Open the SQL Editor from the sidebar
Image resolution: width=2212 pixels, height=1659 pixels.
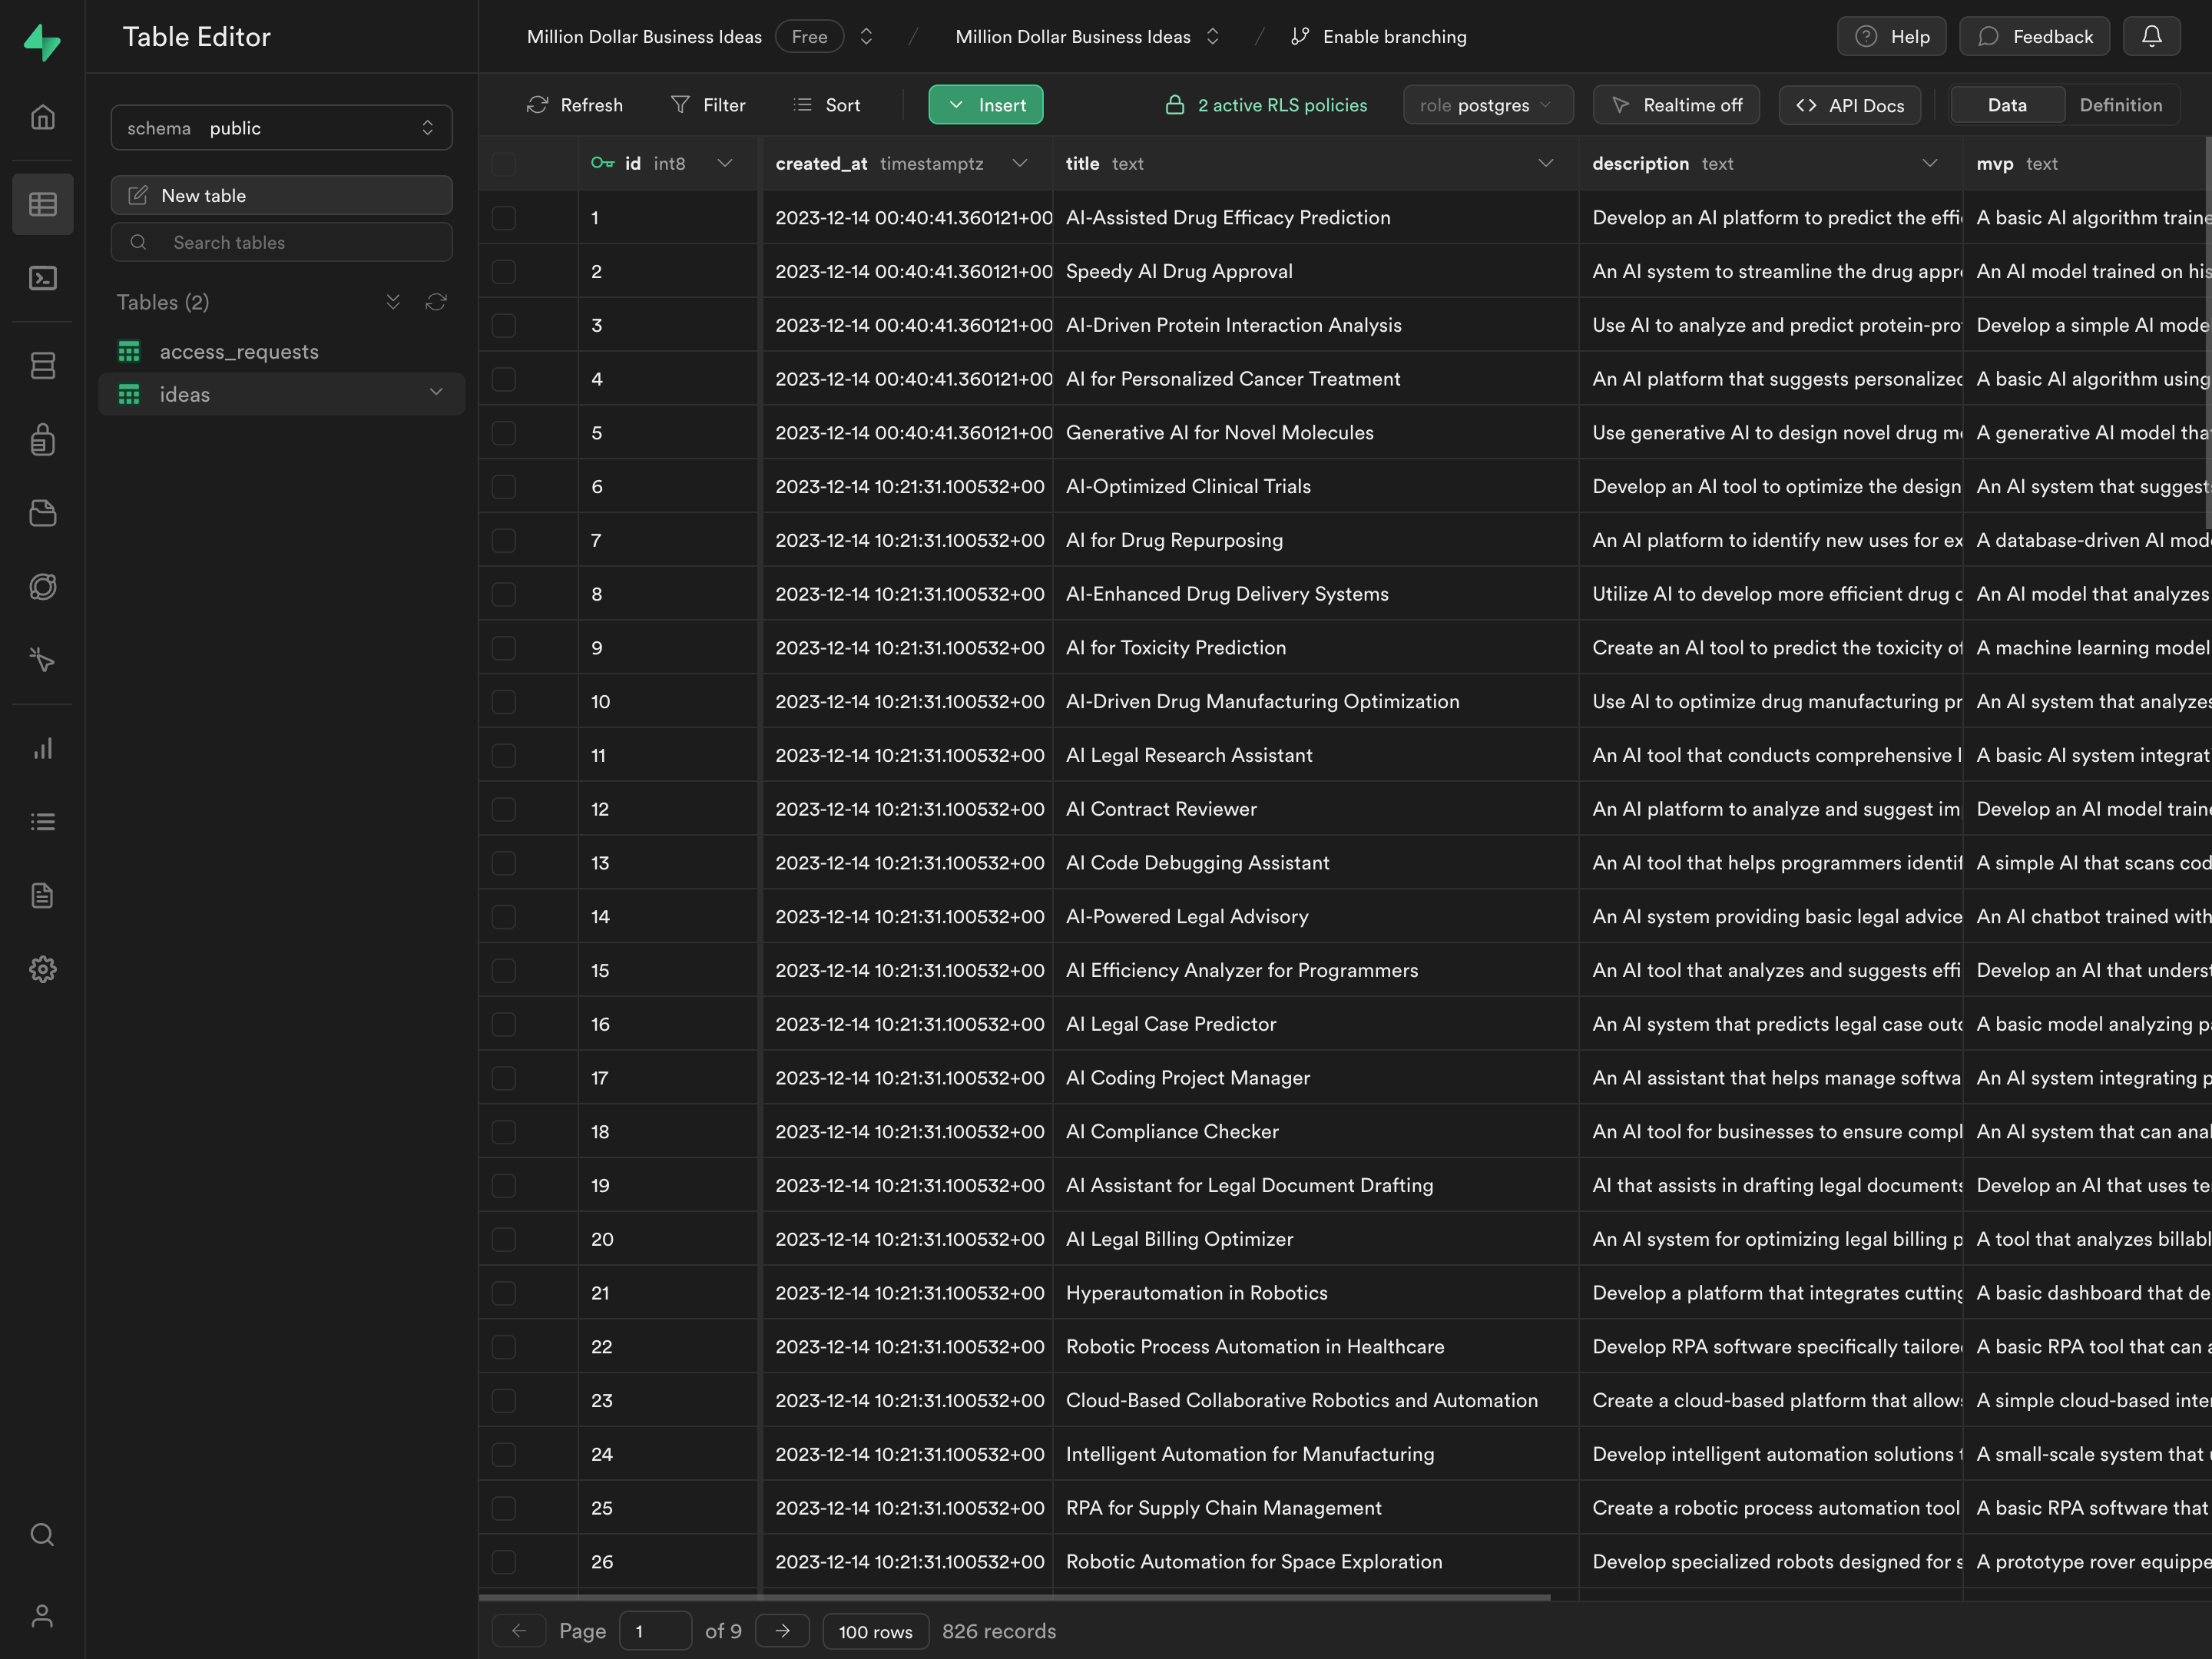pyautogui.click(x=43, y=279)
